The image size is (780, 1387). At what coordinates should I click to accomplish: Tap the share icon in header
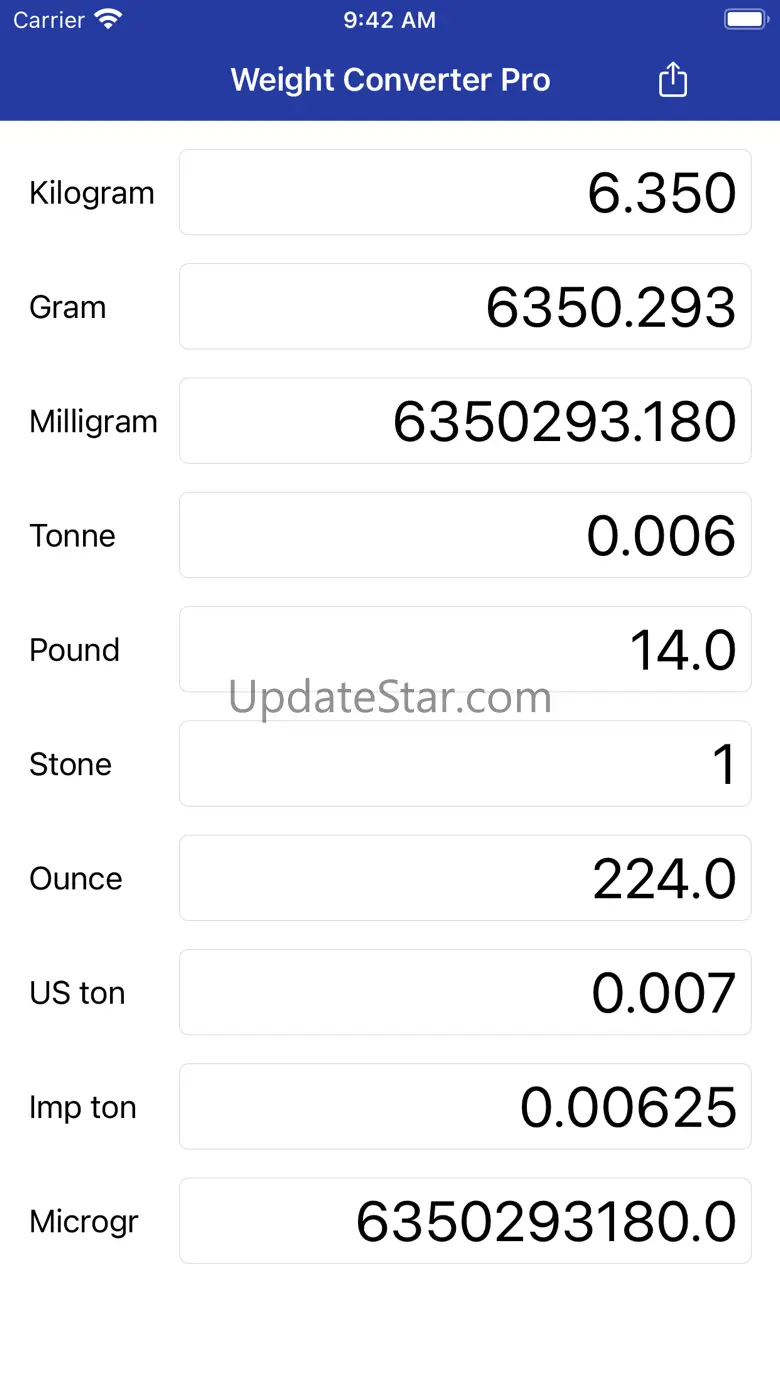[x=673, y=80]
